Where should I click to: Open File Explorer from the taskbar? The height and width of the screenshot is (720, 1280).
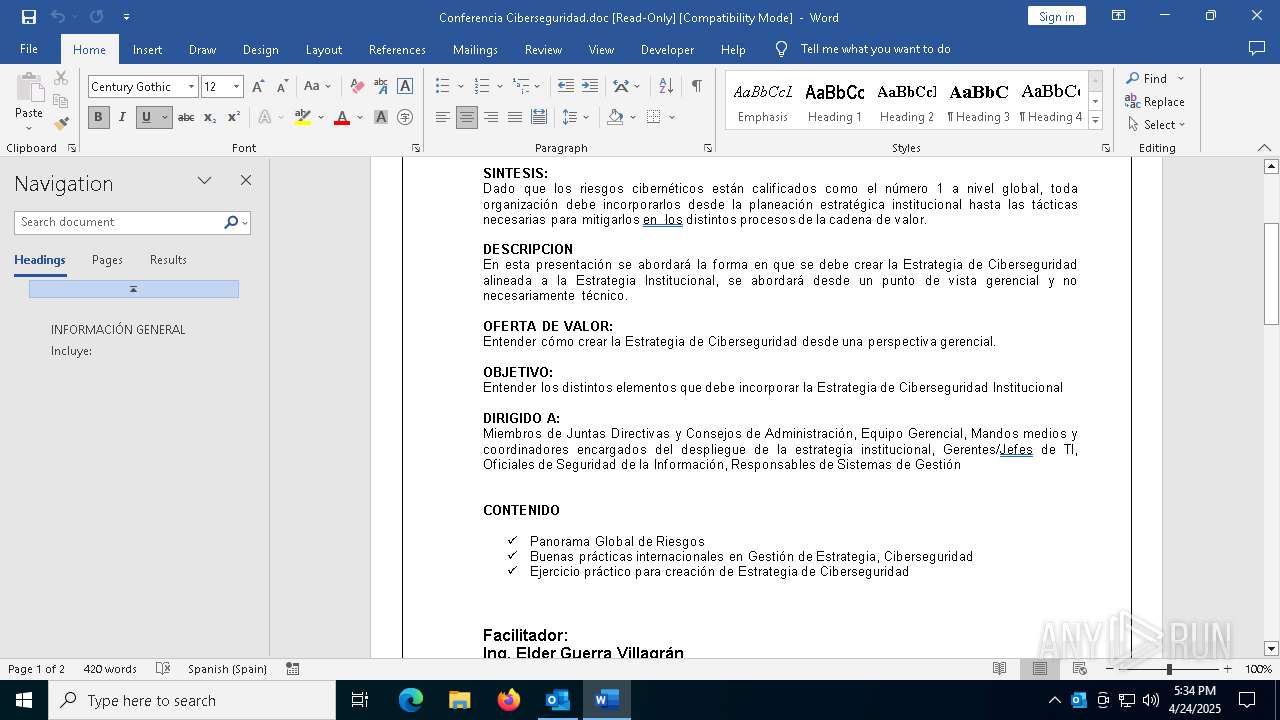460,700
